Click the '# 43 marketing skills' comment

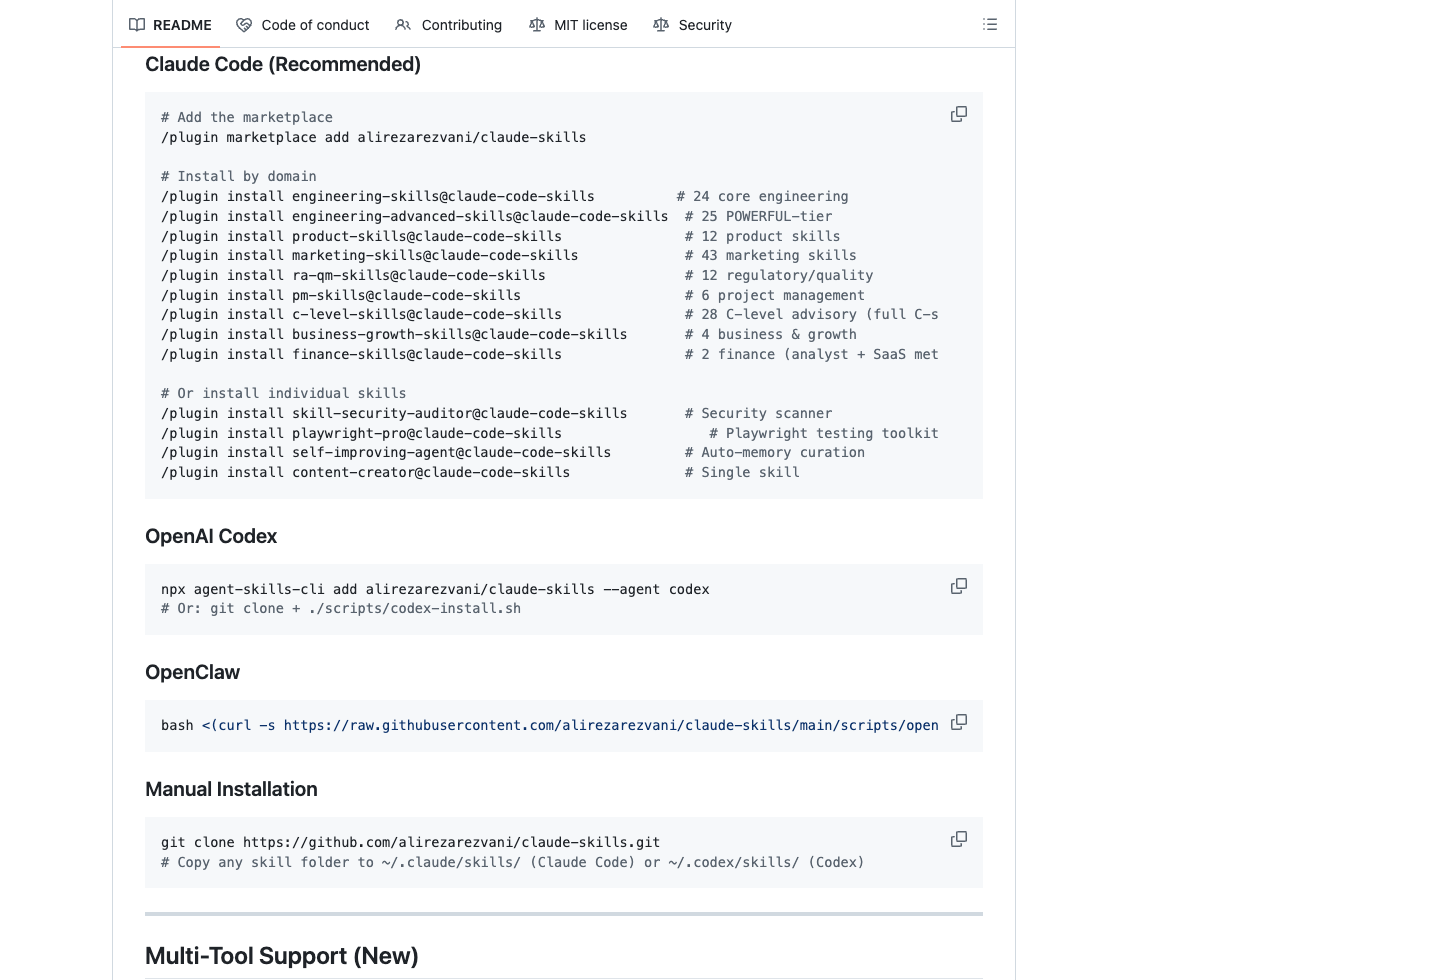(x=771, y=255)
